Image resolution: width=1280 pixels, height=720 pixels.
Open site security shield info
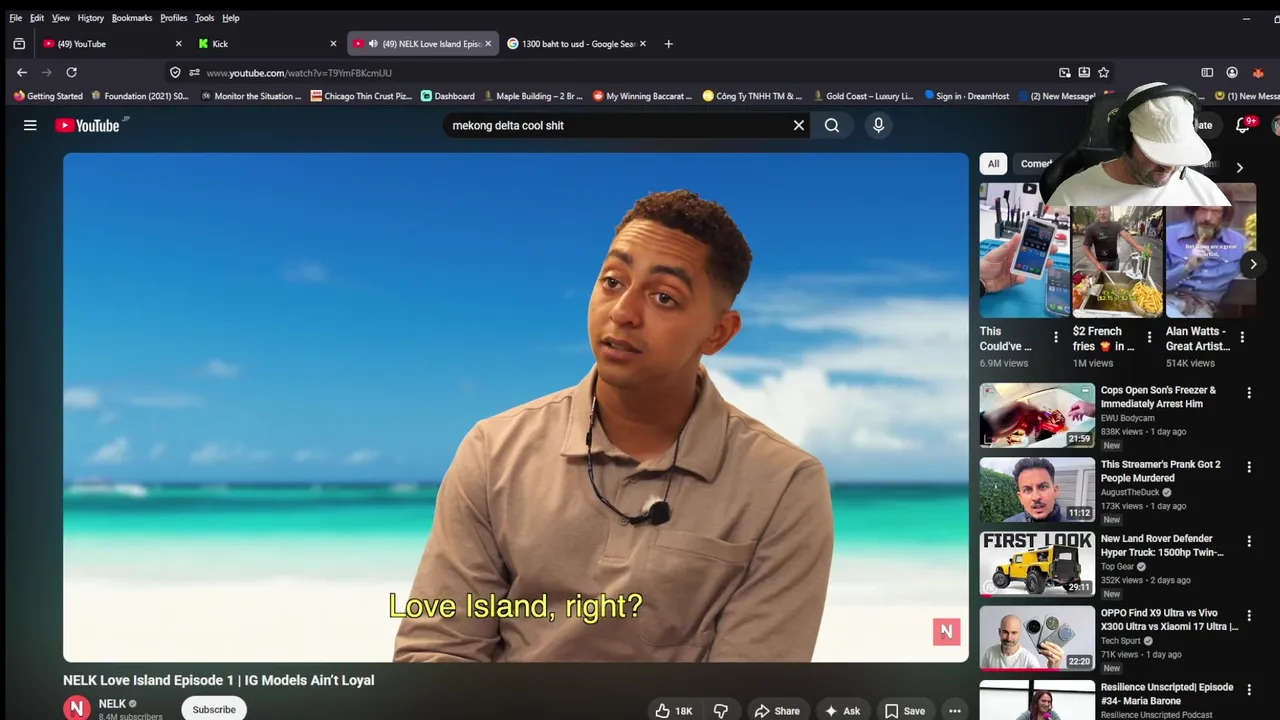tap(175, 72)
